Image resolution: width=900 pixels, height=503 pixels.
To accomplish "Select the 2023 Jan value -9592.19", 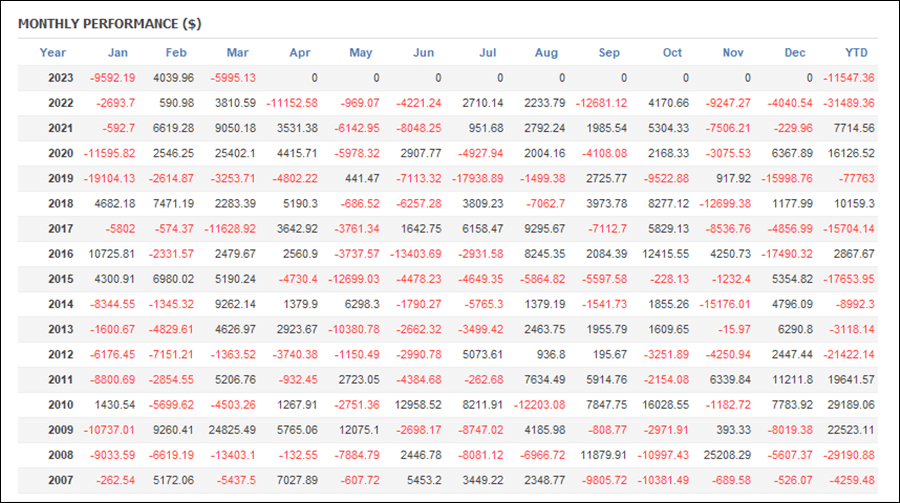I will pos(112,78).
